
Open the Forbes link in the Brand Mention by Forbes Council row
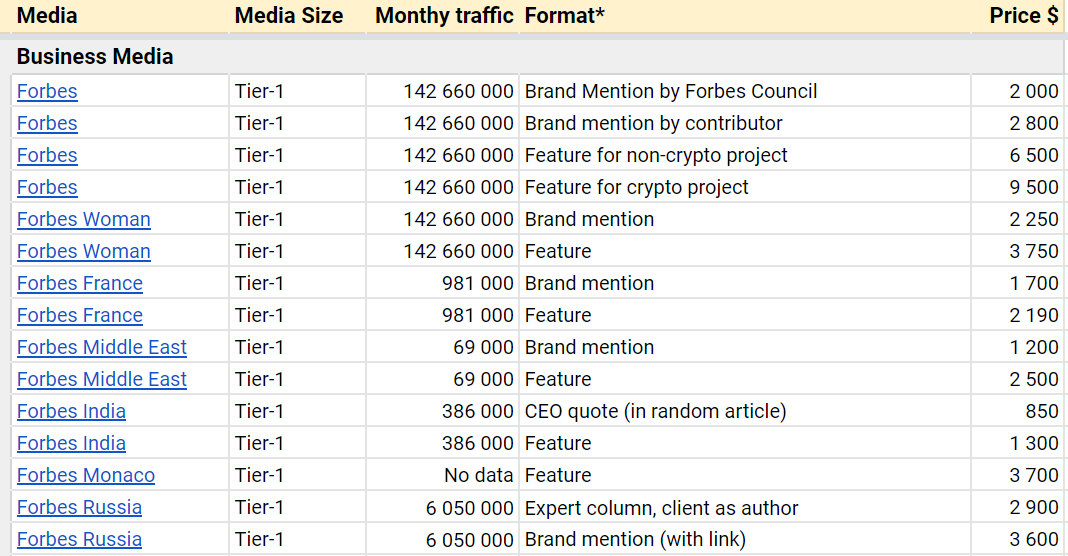(x=47, y=91)
